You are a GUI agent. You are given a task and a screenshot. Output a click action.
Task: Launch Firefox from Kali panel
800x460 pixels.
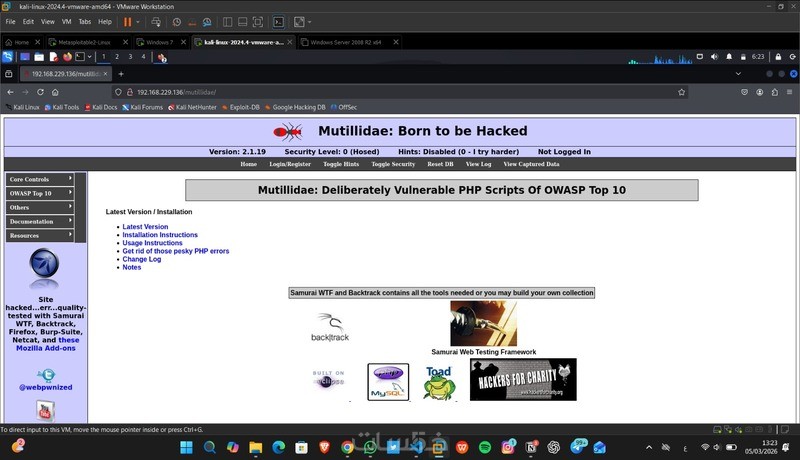tap(67, 57)
